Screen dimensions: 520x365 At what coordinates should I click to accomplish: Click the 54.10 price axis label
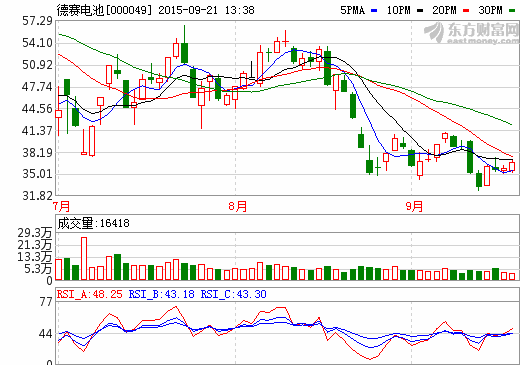coord(37,43)
